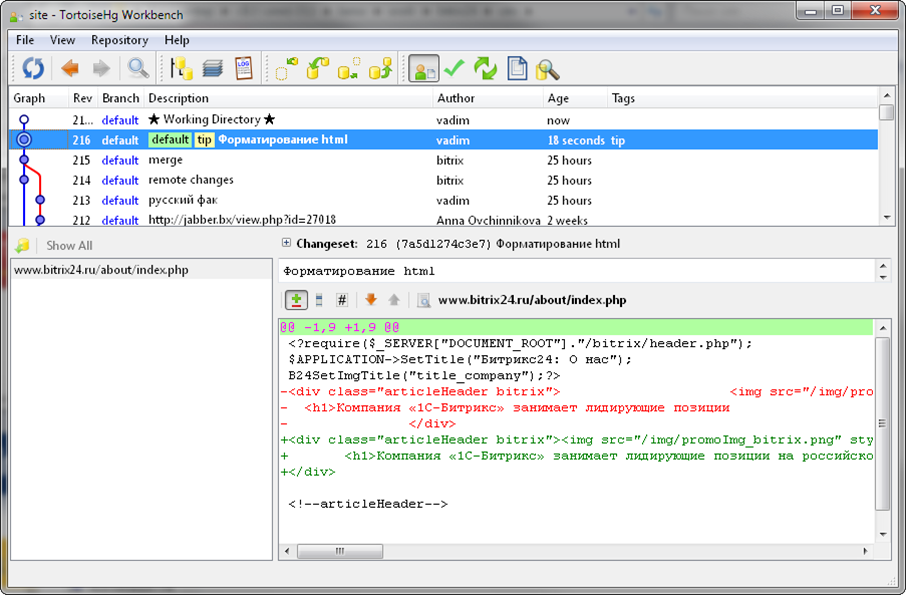Expand the Changeset 216 details plus box
Screen dimensions: 906x595
pyautogui.click(x=286, y=243)
